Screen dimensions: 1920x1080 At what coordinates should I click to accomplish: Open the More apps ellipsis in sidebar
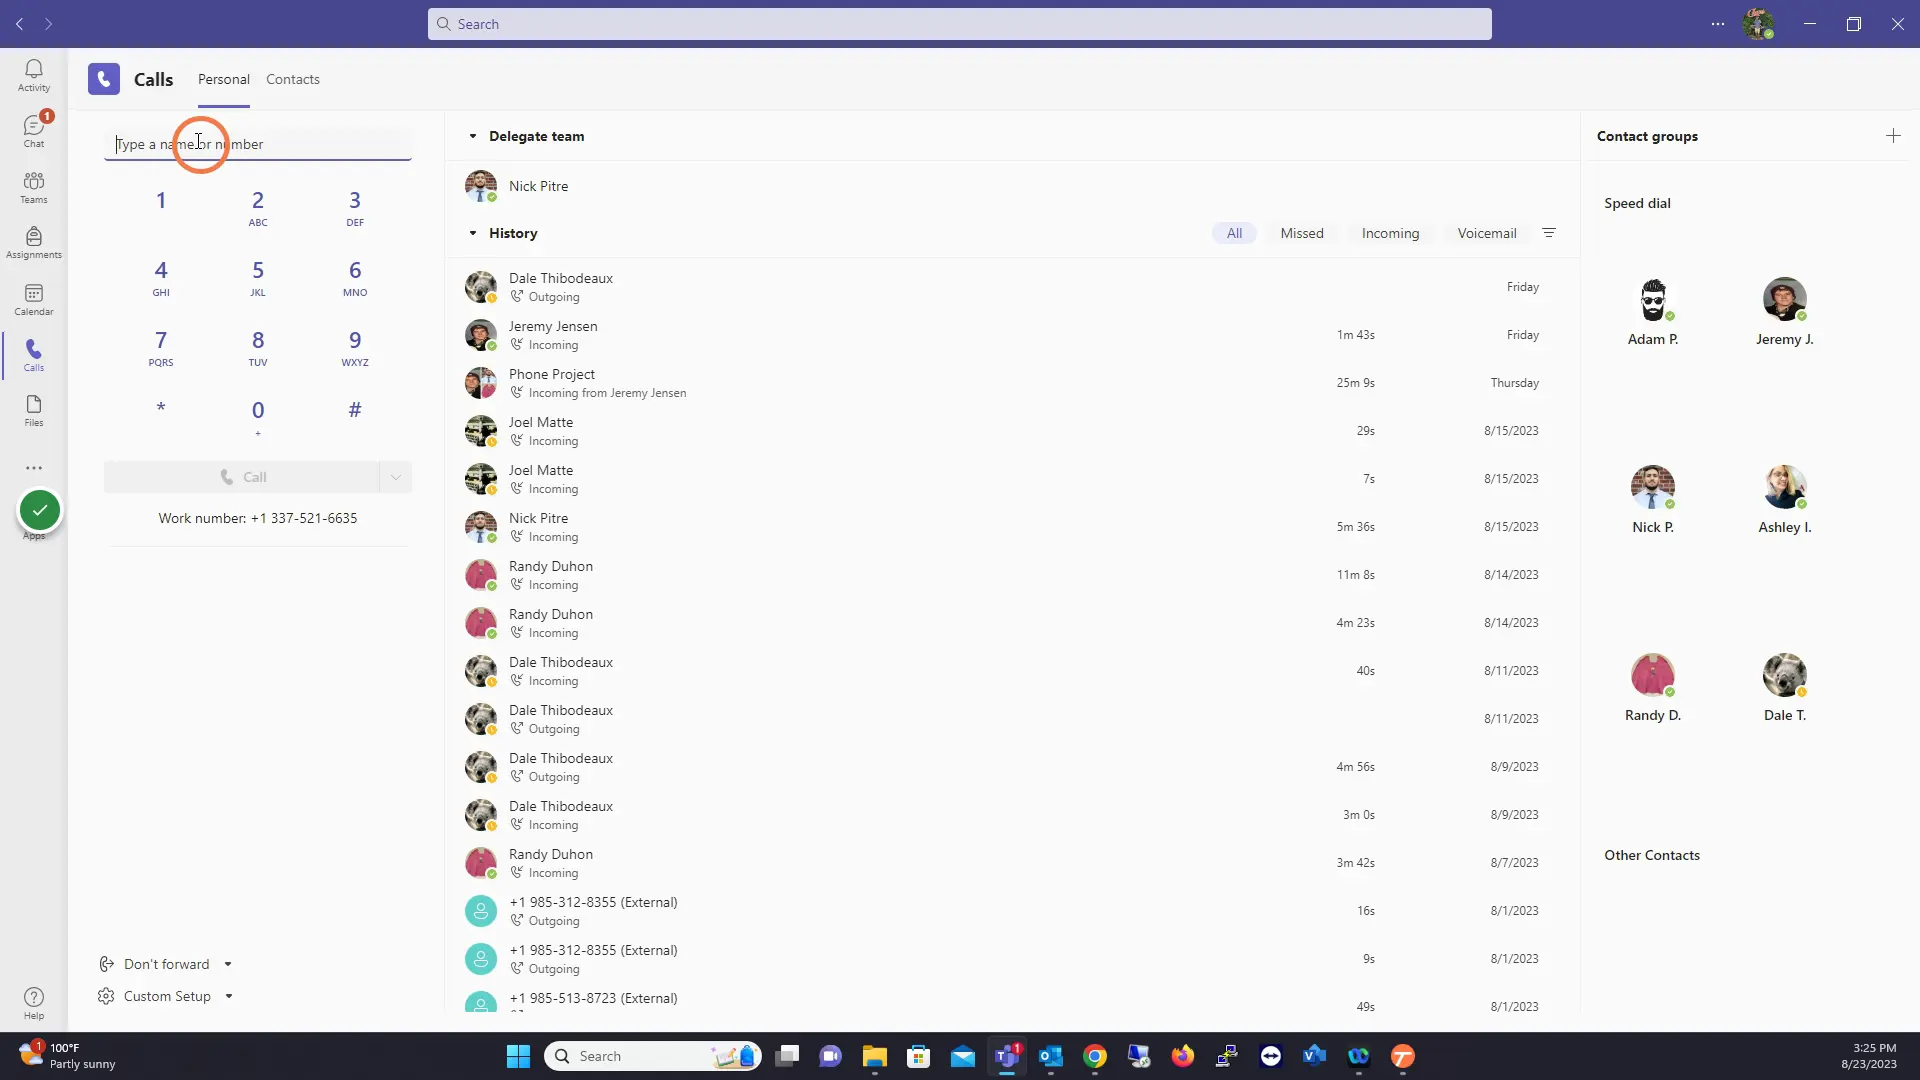click(x=34, y=468)
